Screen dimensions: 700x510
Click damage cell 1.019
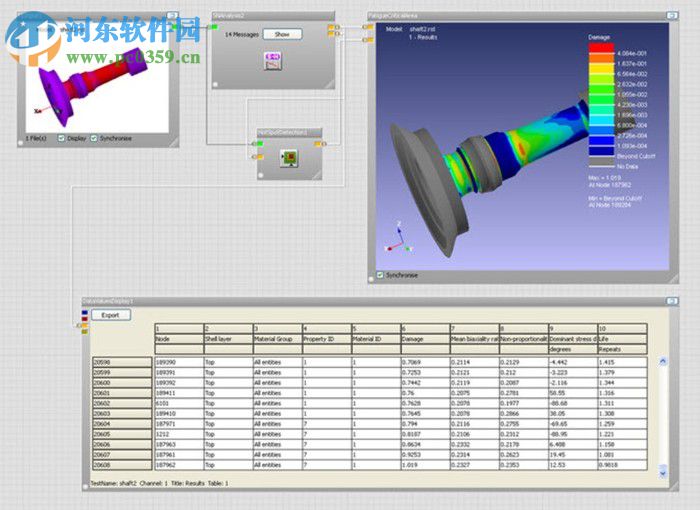point(425,465)
